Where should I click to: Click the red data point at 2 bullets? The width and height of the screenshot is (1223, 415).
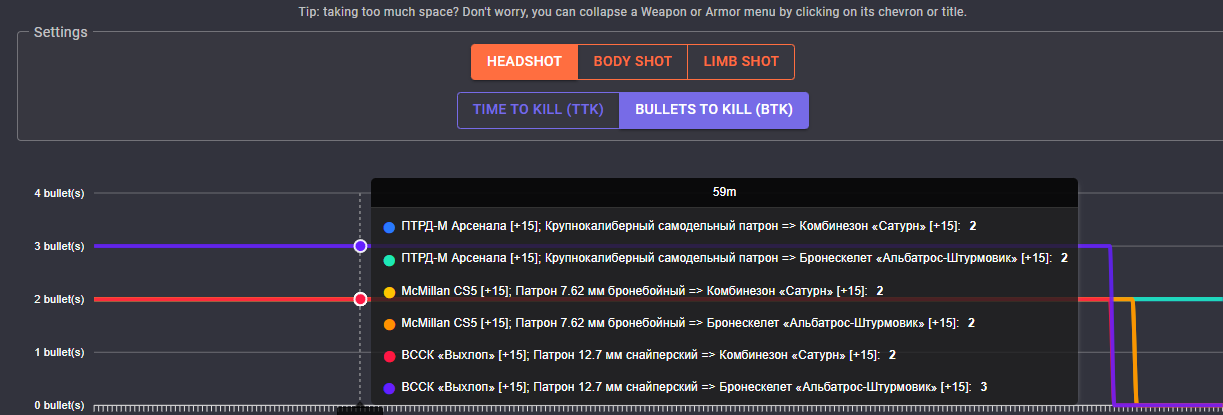pos(360,299)
